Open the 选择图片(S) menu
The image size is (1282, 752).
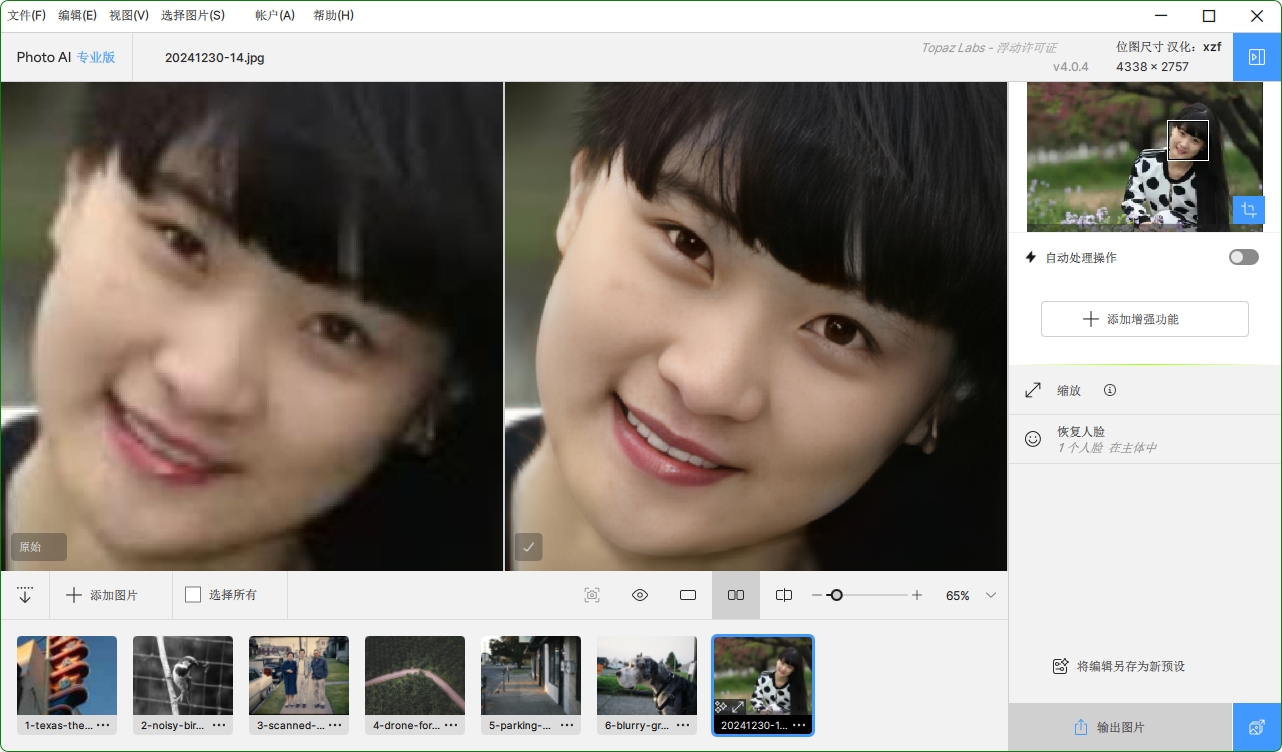[193, 16]
